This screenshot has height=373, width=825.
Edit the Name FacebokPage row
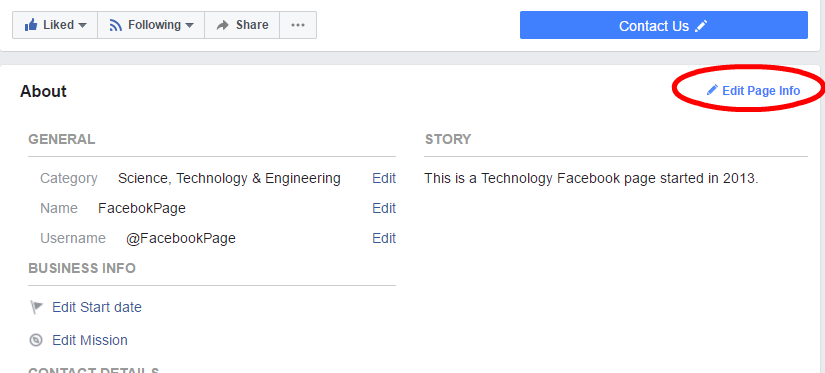384,208
